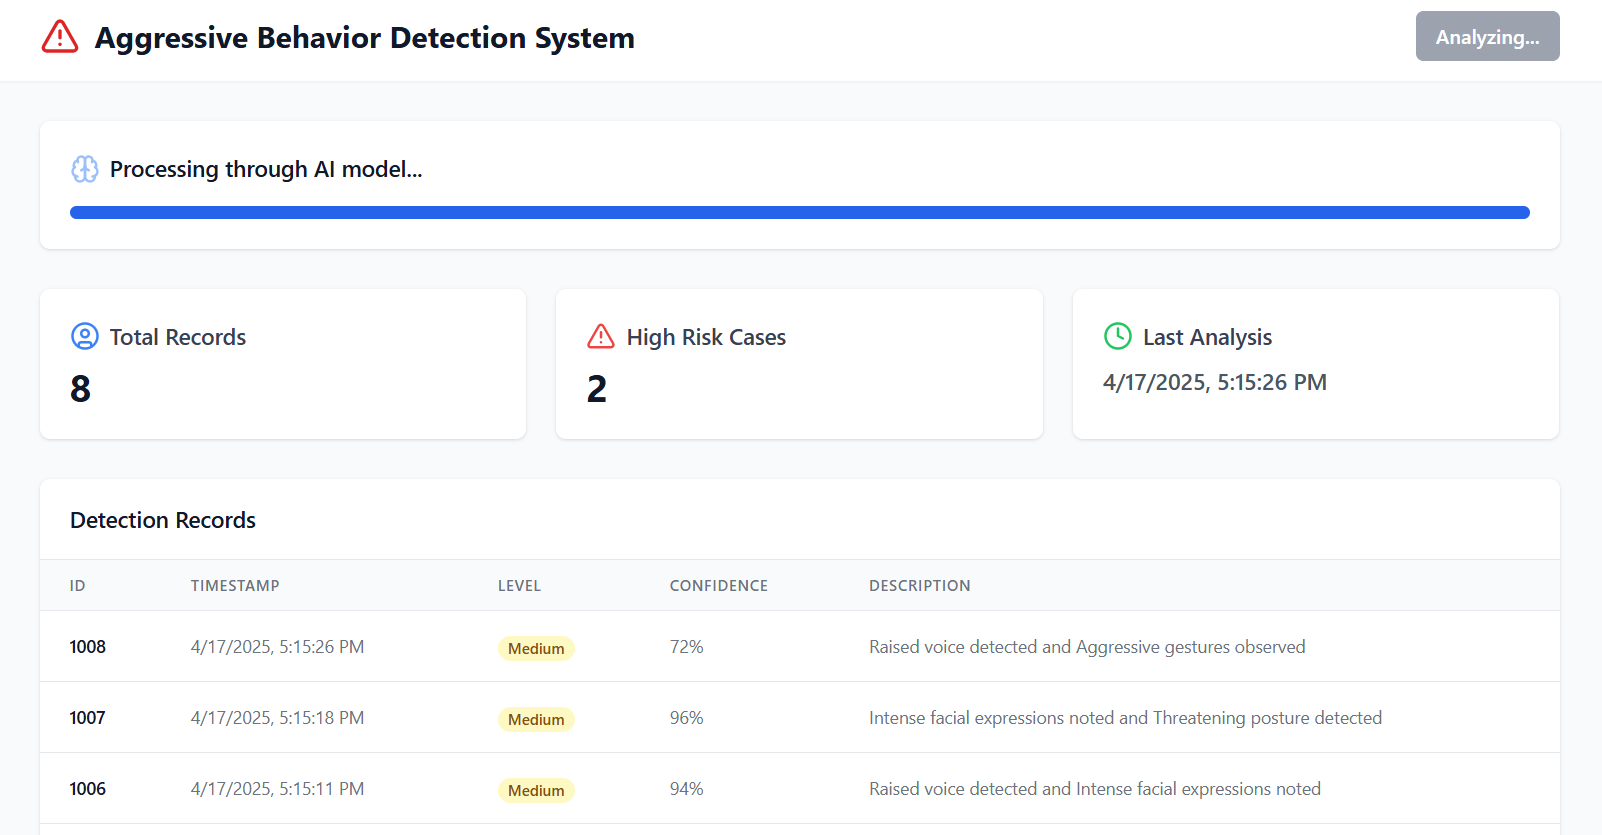The image size is (1602, 835).
Task: Click description 'Raised voice detected and Aggressive gestures observed'
Action: [1087, 647]
